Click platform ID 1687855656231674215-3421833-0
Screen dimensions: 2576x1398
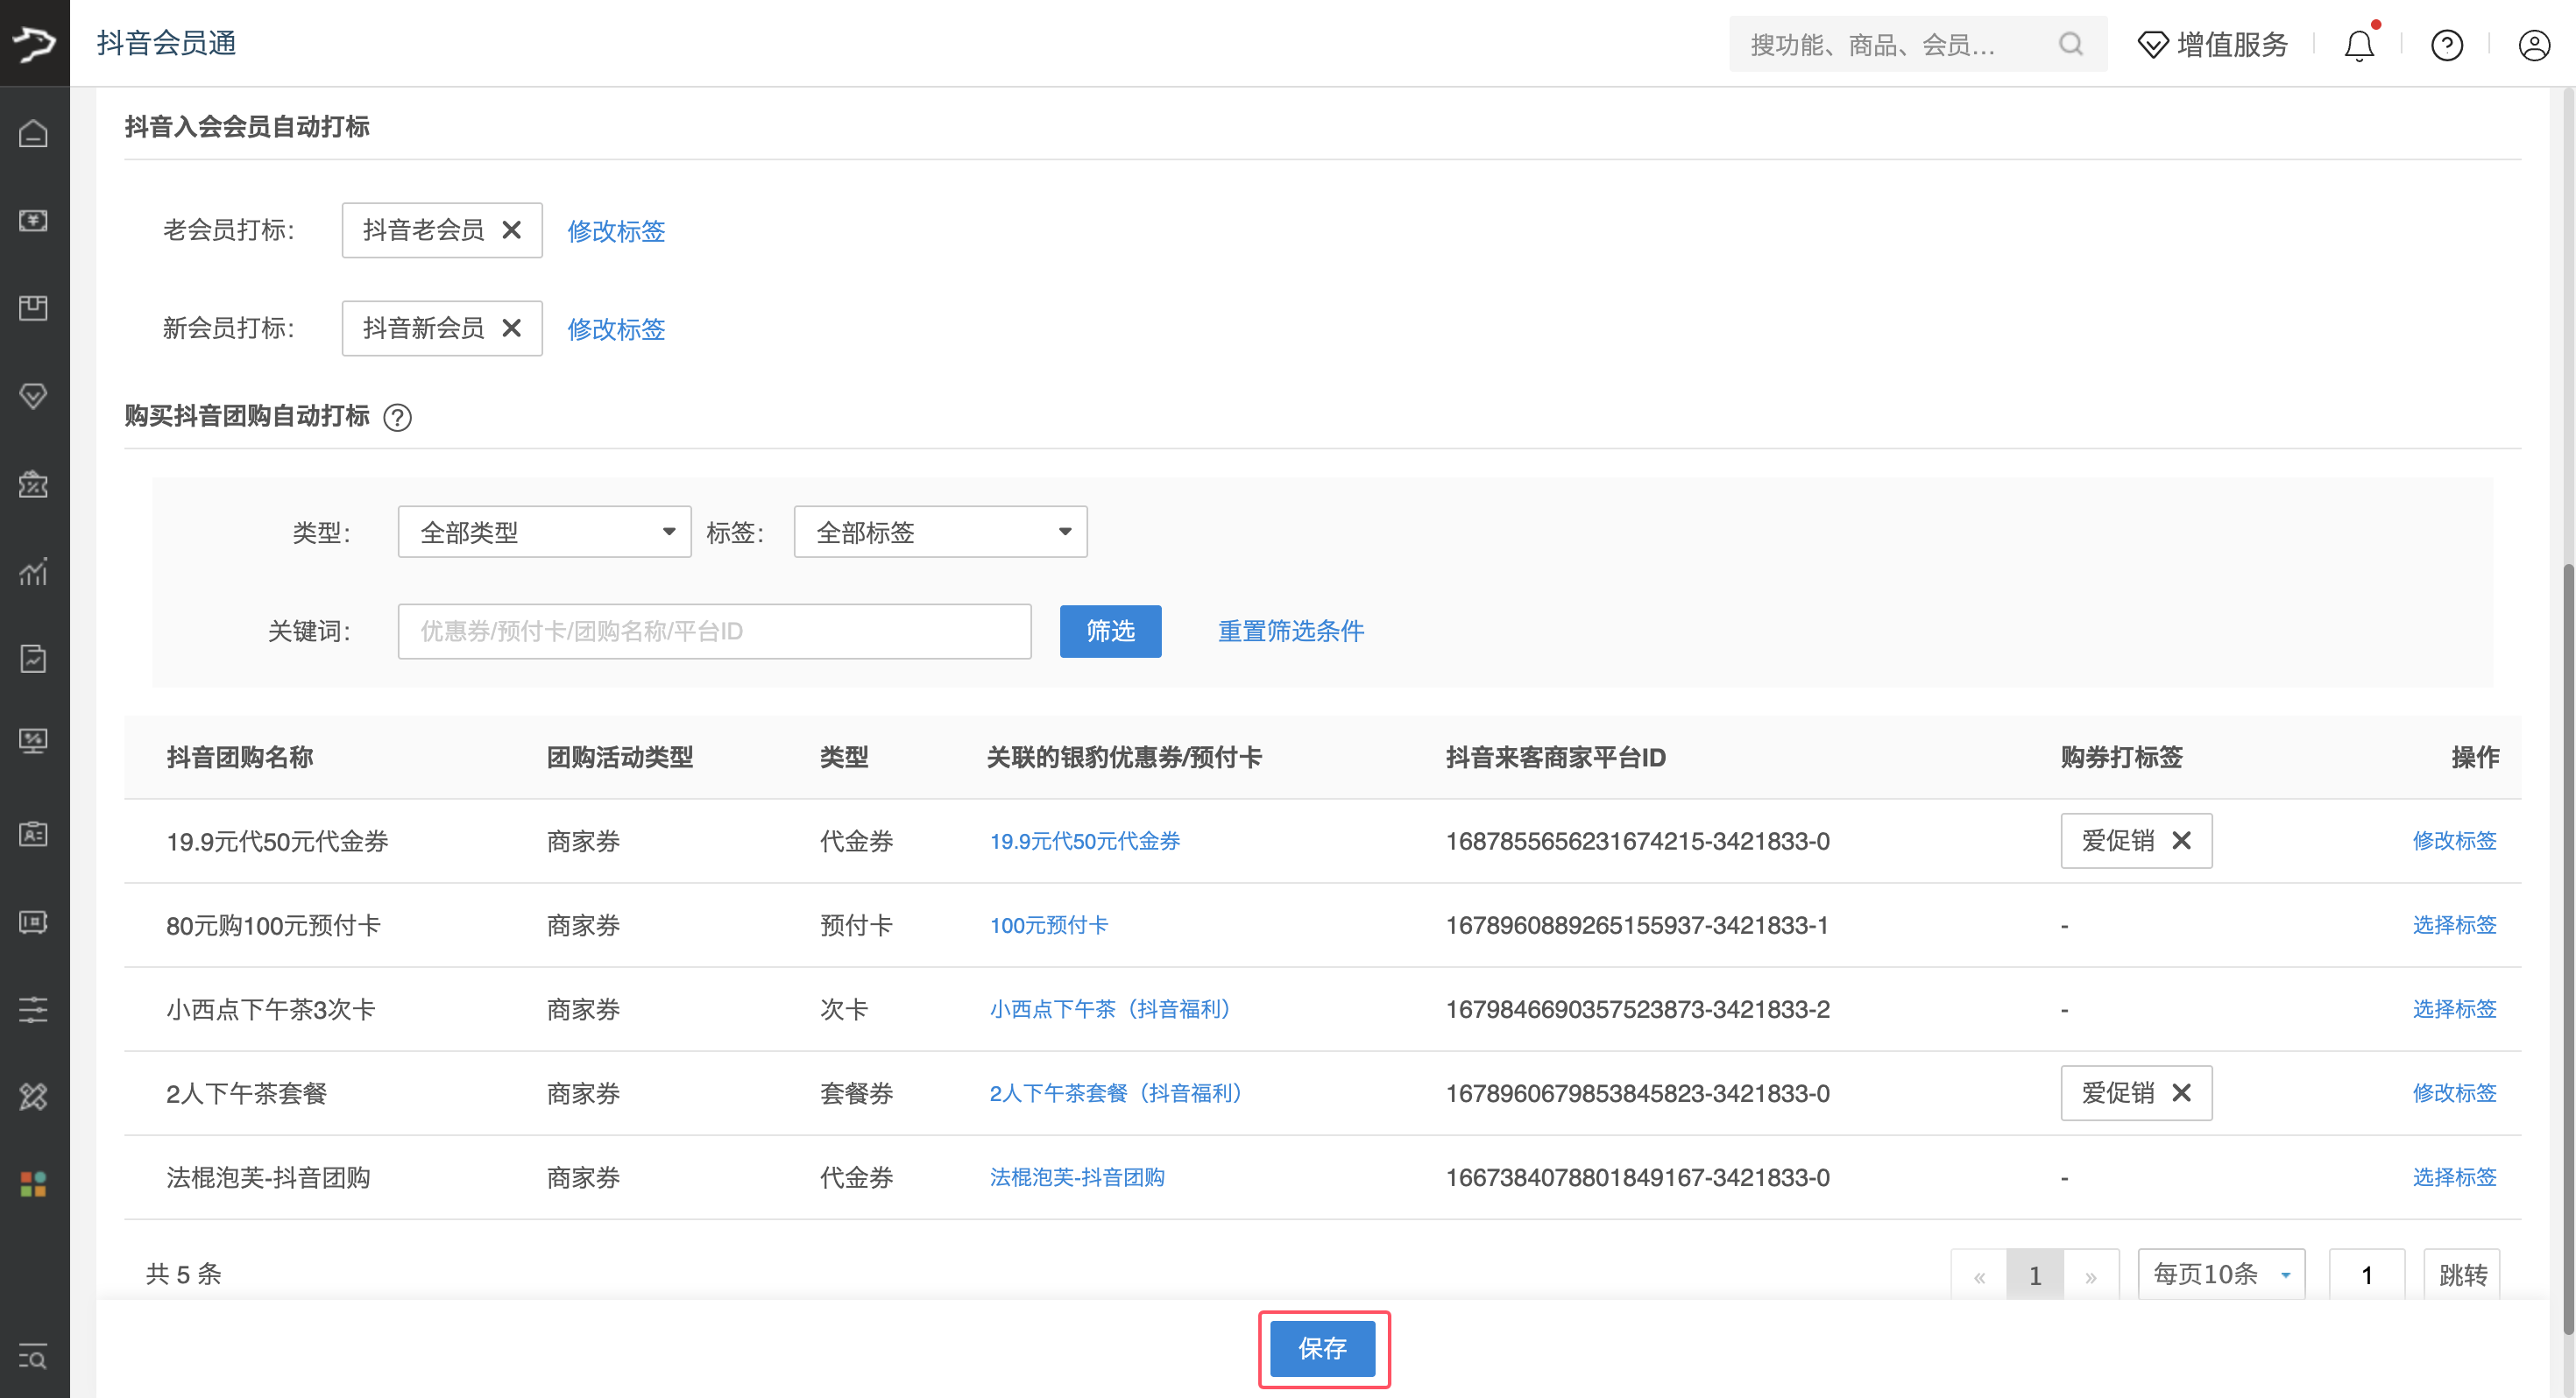[x=1637, y=841]
